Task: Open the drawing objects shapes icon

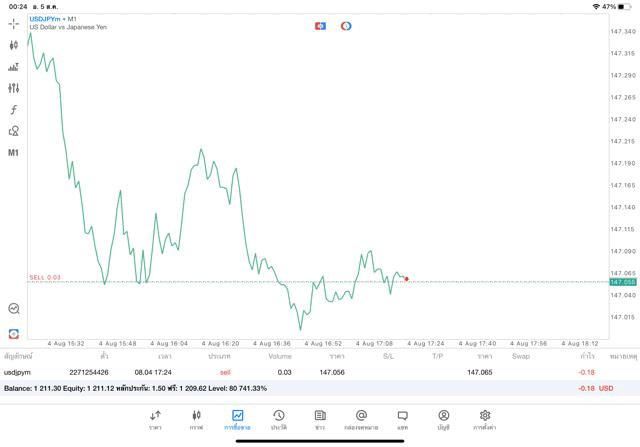Action: pos(14,131)
